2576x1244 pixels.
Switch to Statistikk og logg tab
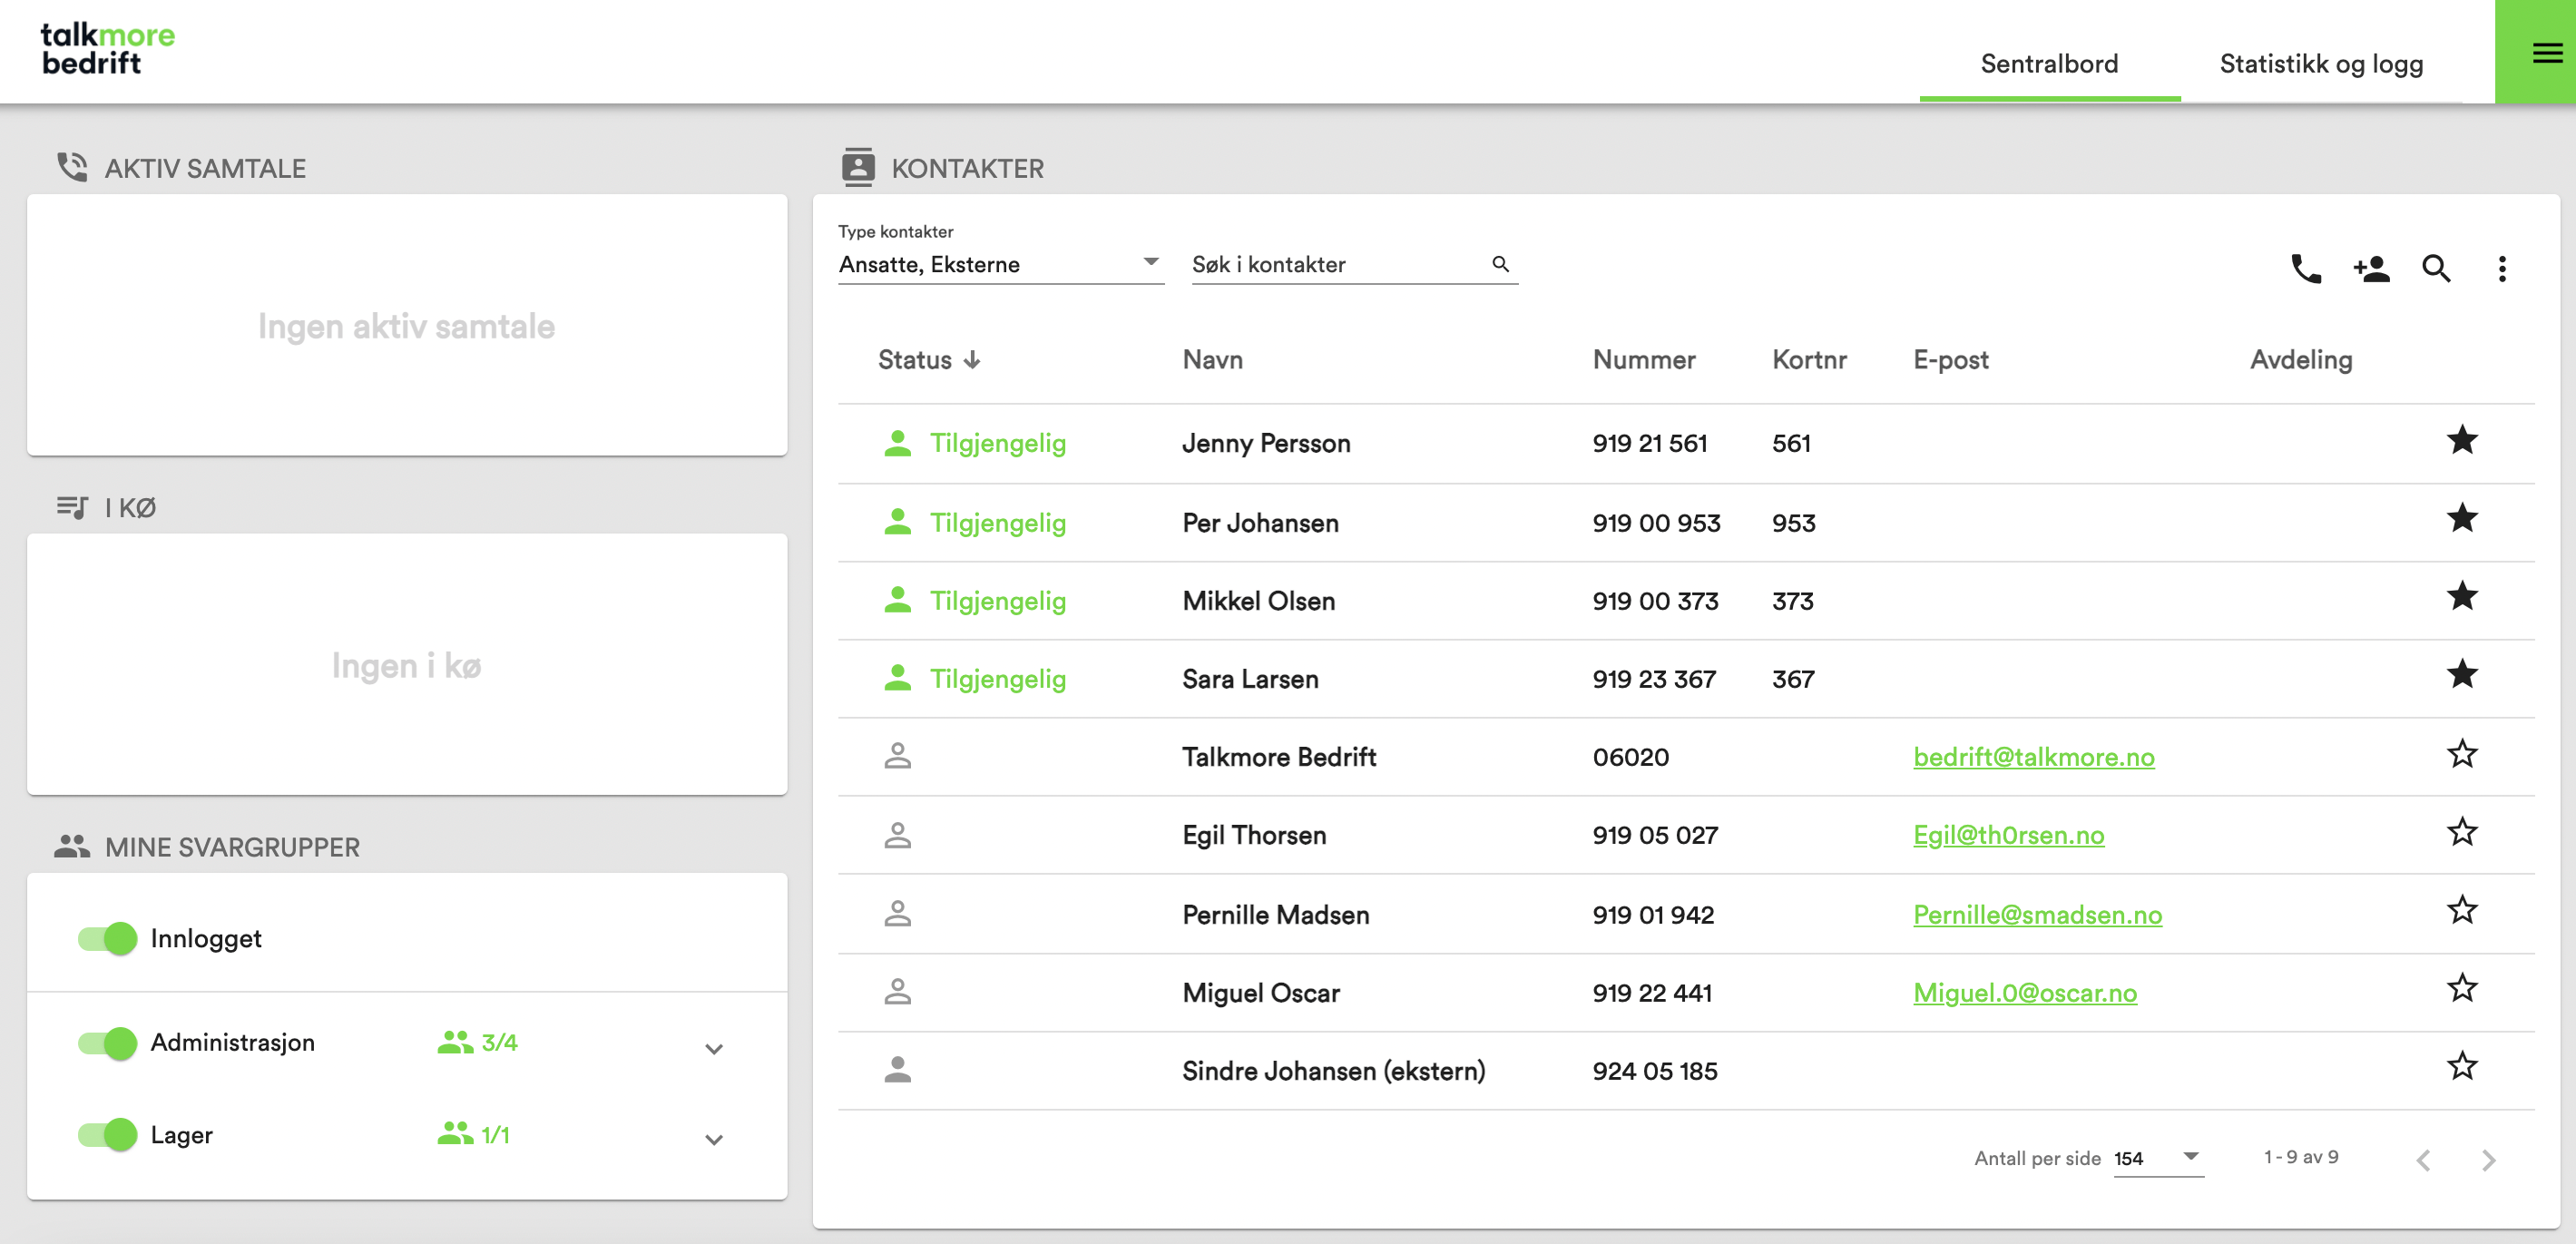click(x=2321, y=64)
